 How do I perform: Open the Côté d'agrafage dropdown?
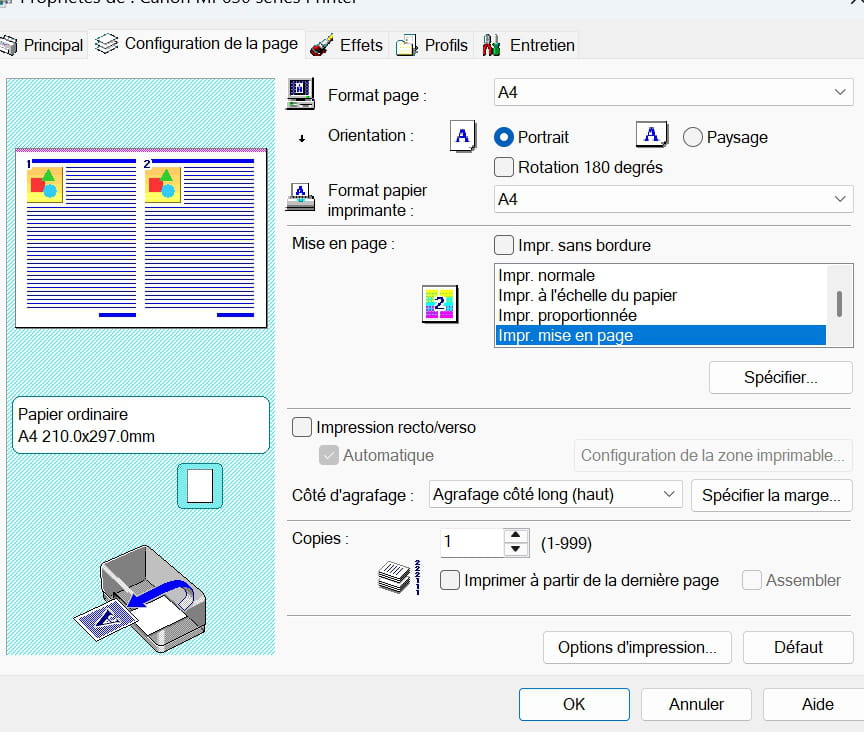(x=555, y=494)
